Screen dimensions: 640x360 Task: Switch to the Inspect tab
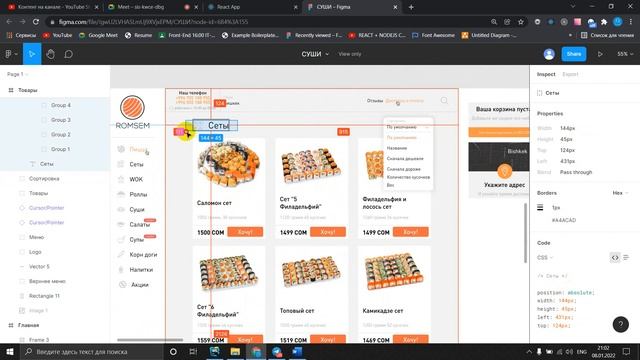tap(546, 74)
